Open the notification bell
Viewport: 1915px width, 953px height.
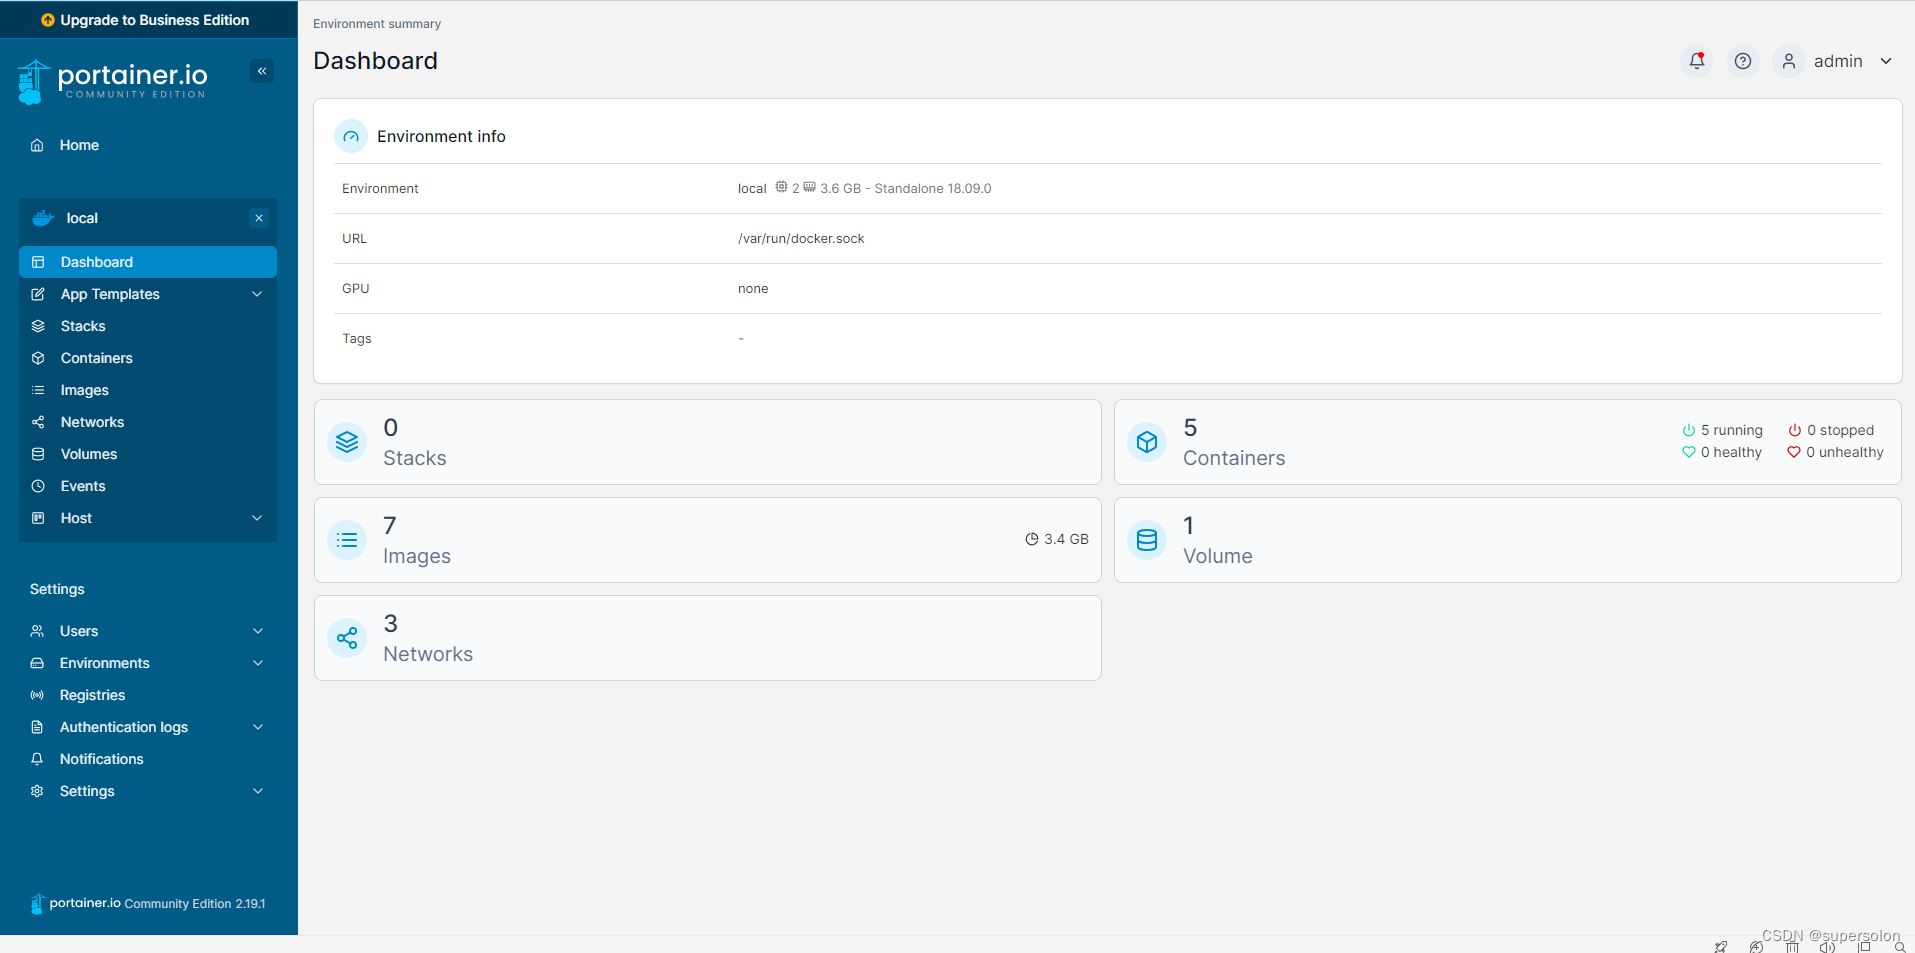1695,61
